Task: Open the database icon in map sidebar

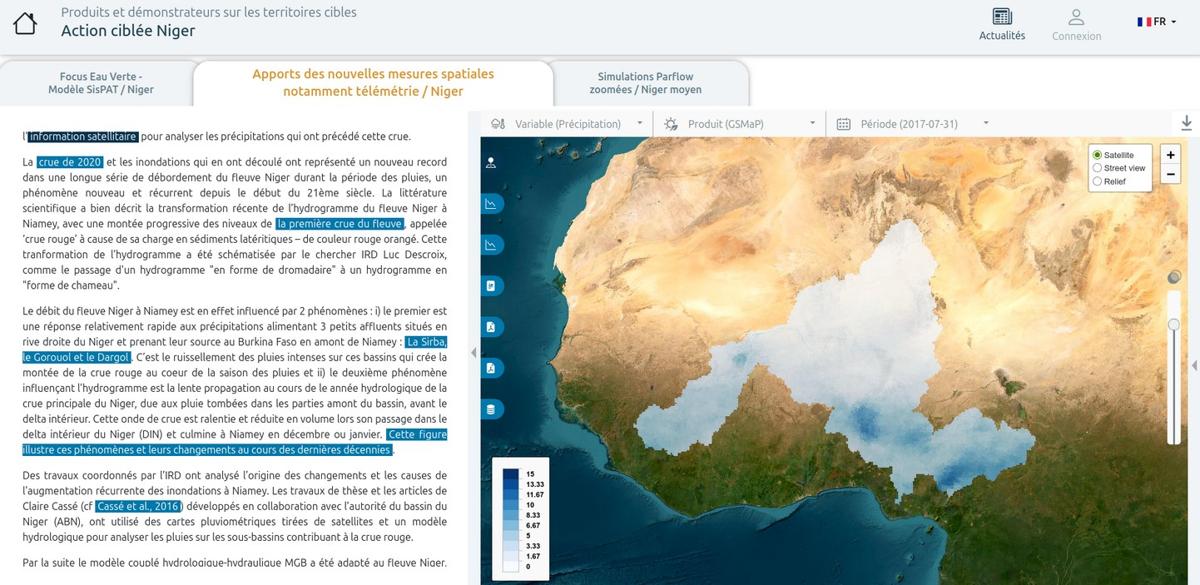Action: tap(491, 409)
